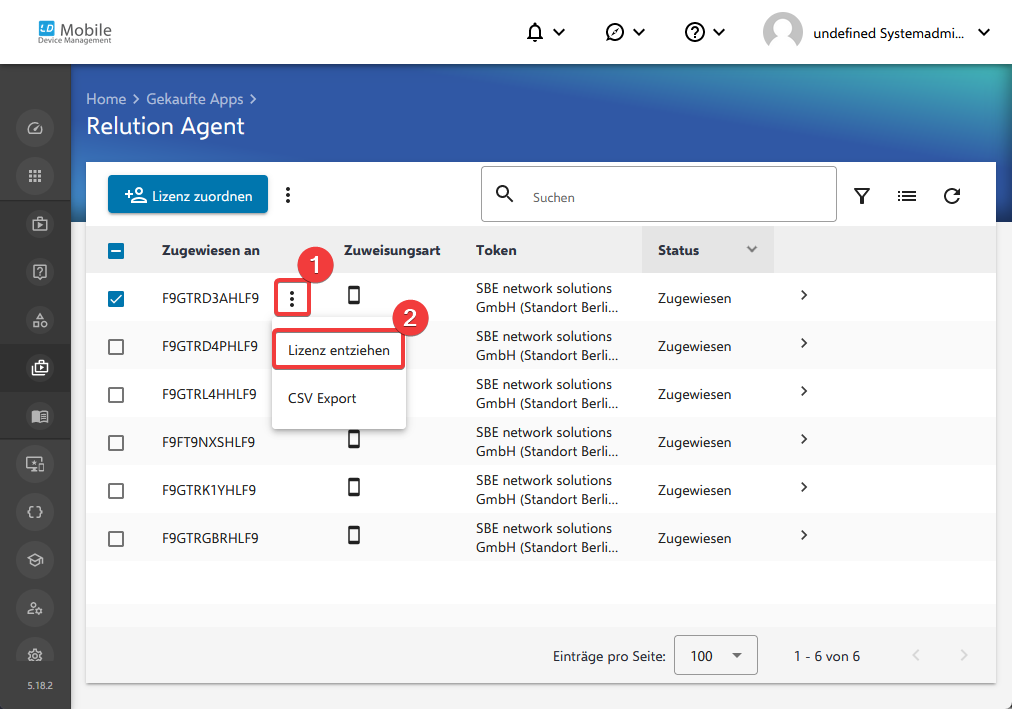Open the shapes category icon in sidebar
This screenshot has height=709, width=1012.
click(x=39, y=320)
